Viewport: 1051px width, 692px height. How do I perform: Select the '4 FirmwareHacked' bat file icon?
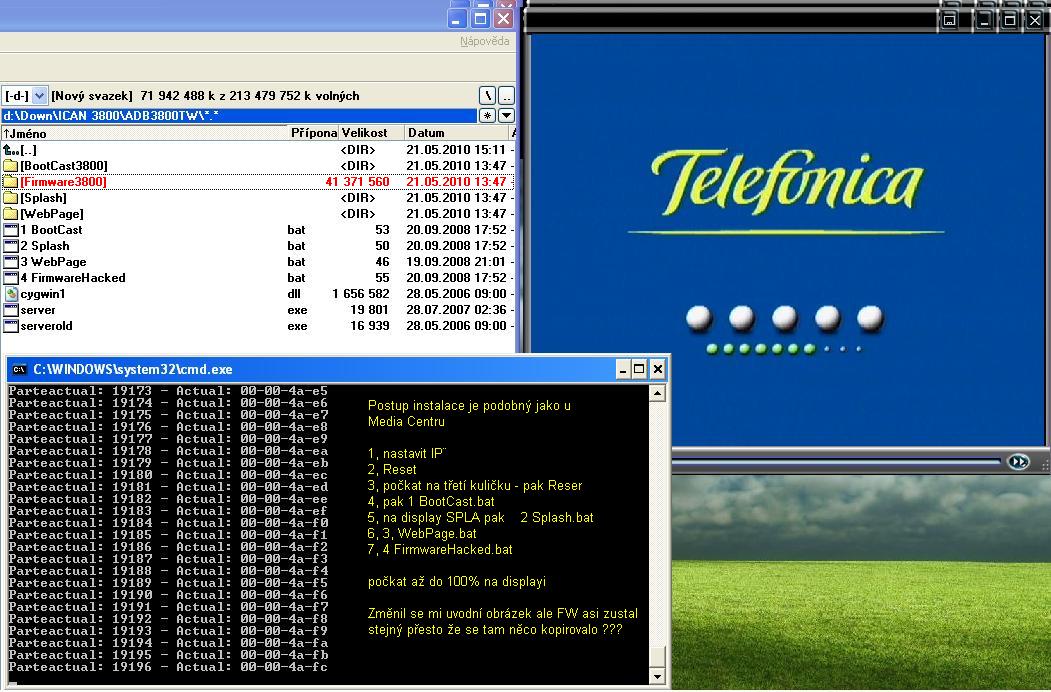coord(11,278)
